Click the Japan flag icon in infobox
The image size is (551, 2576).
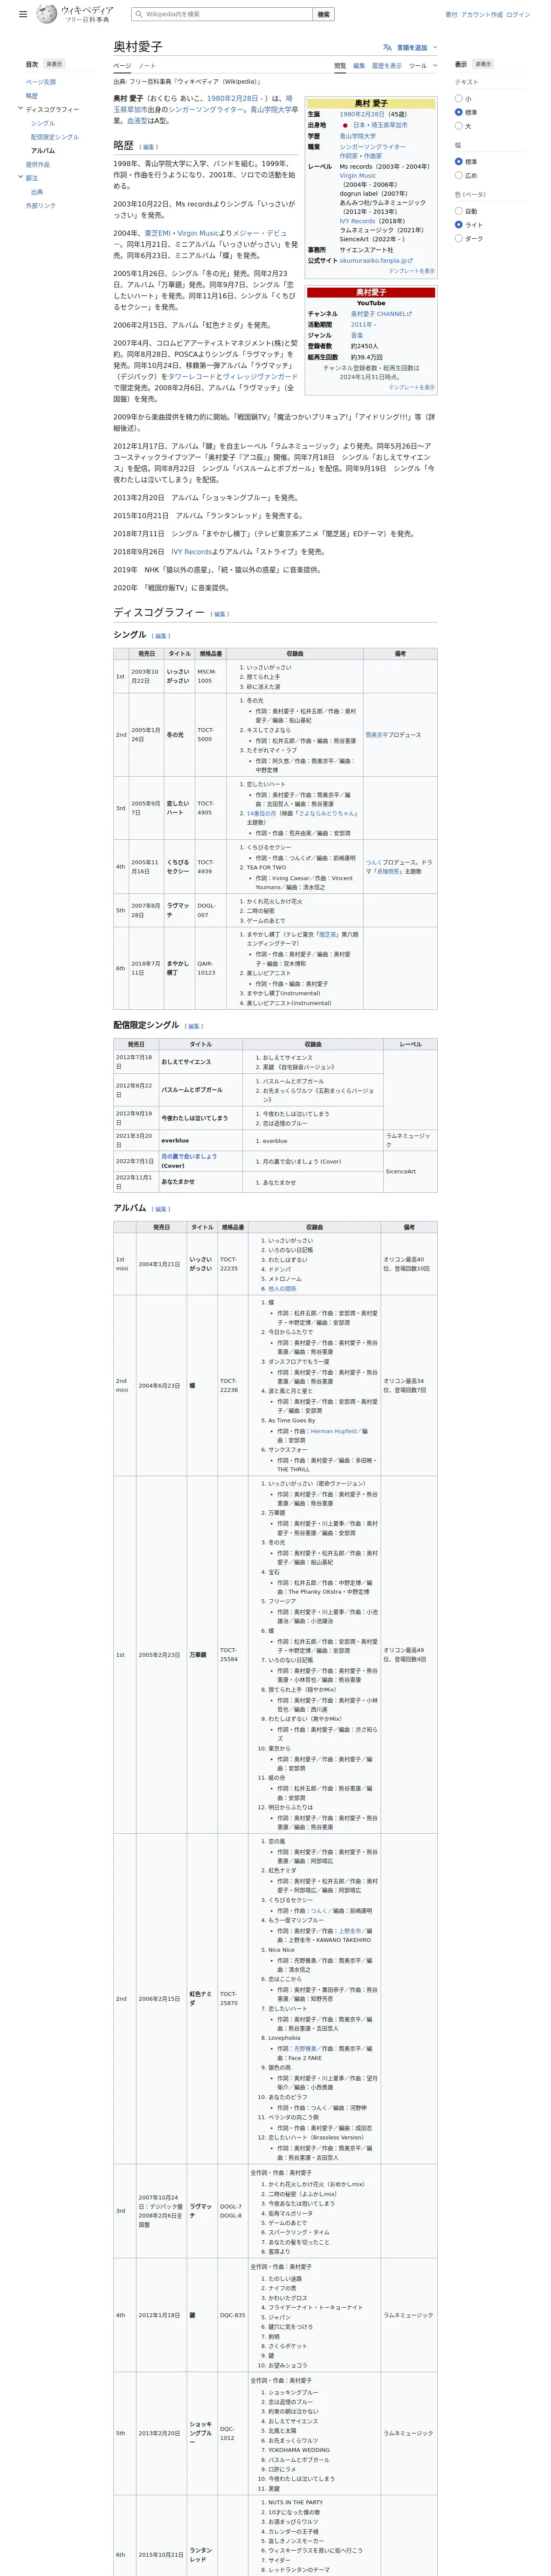(x=345, y=125)
